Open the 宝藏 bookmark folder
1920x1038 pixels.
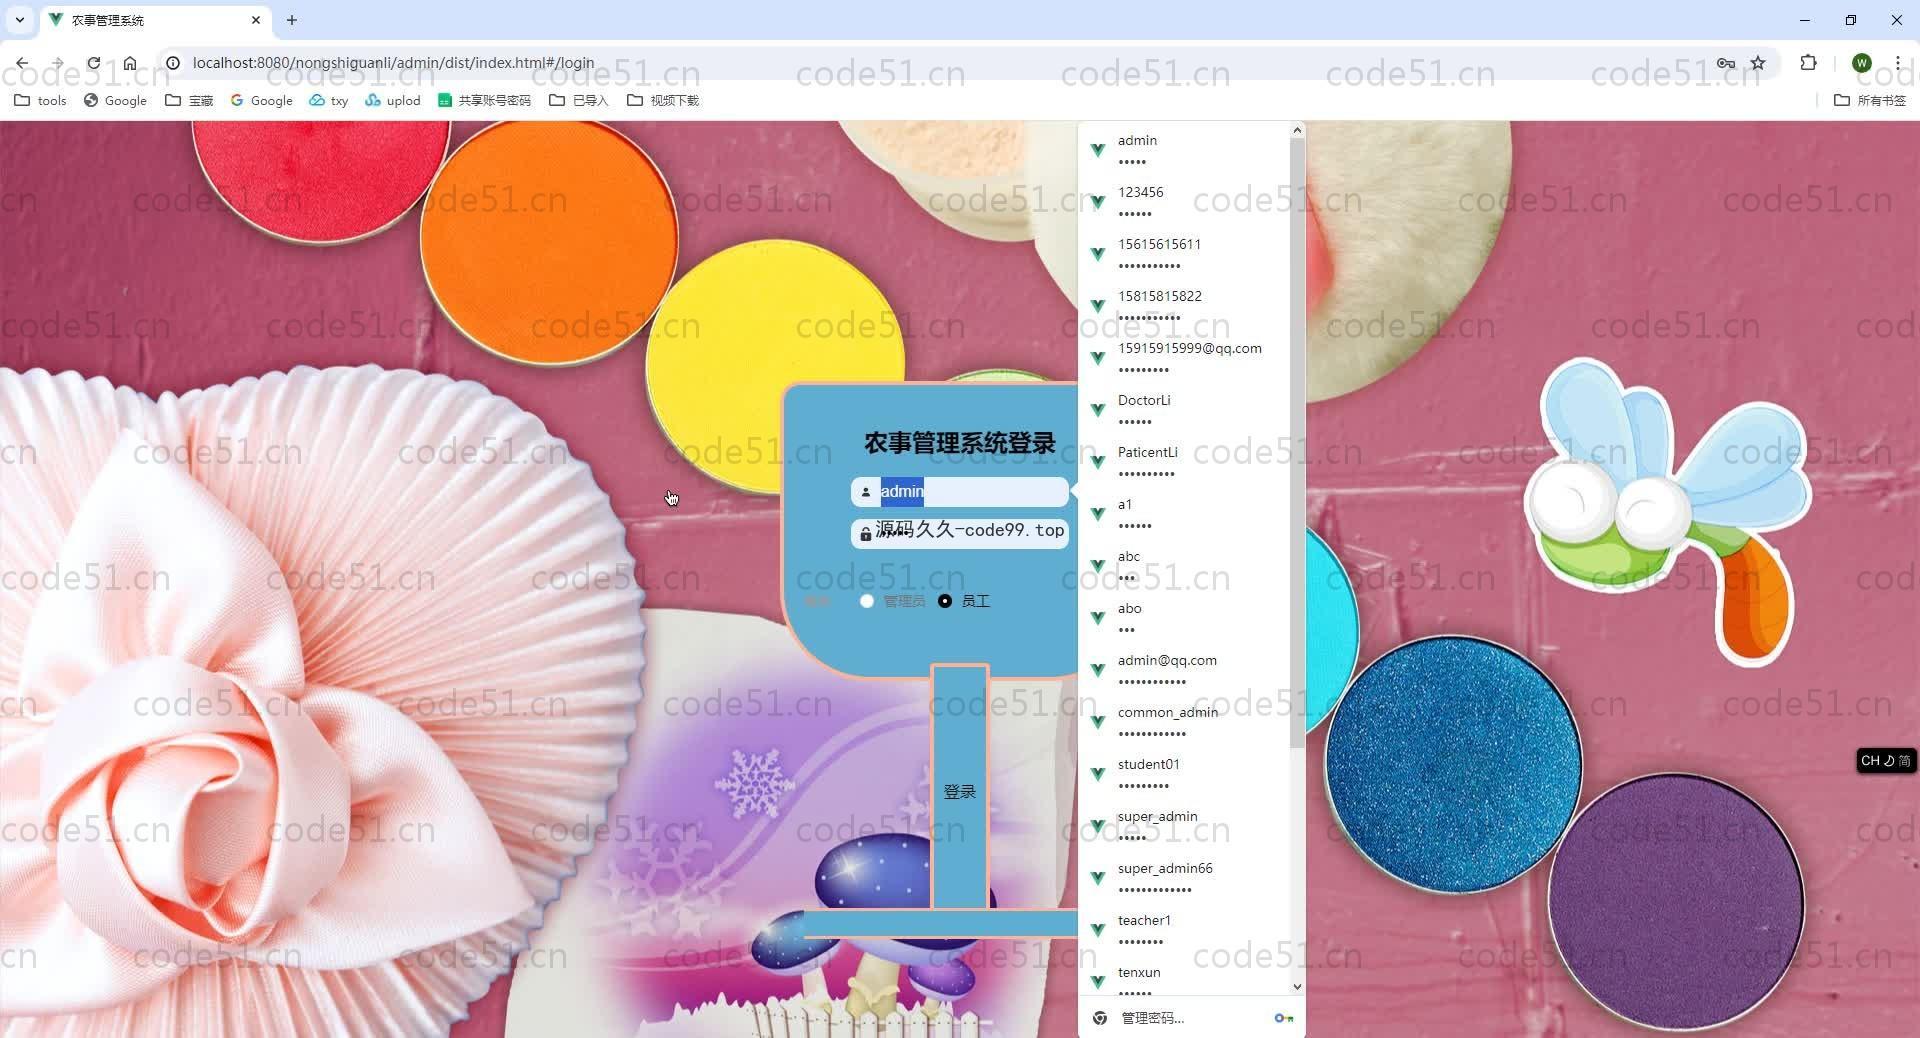pyautogui.click(x=189, y=100)
